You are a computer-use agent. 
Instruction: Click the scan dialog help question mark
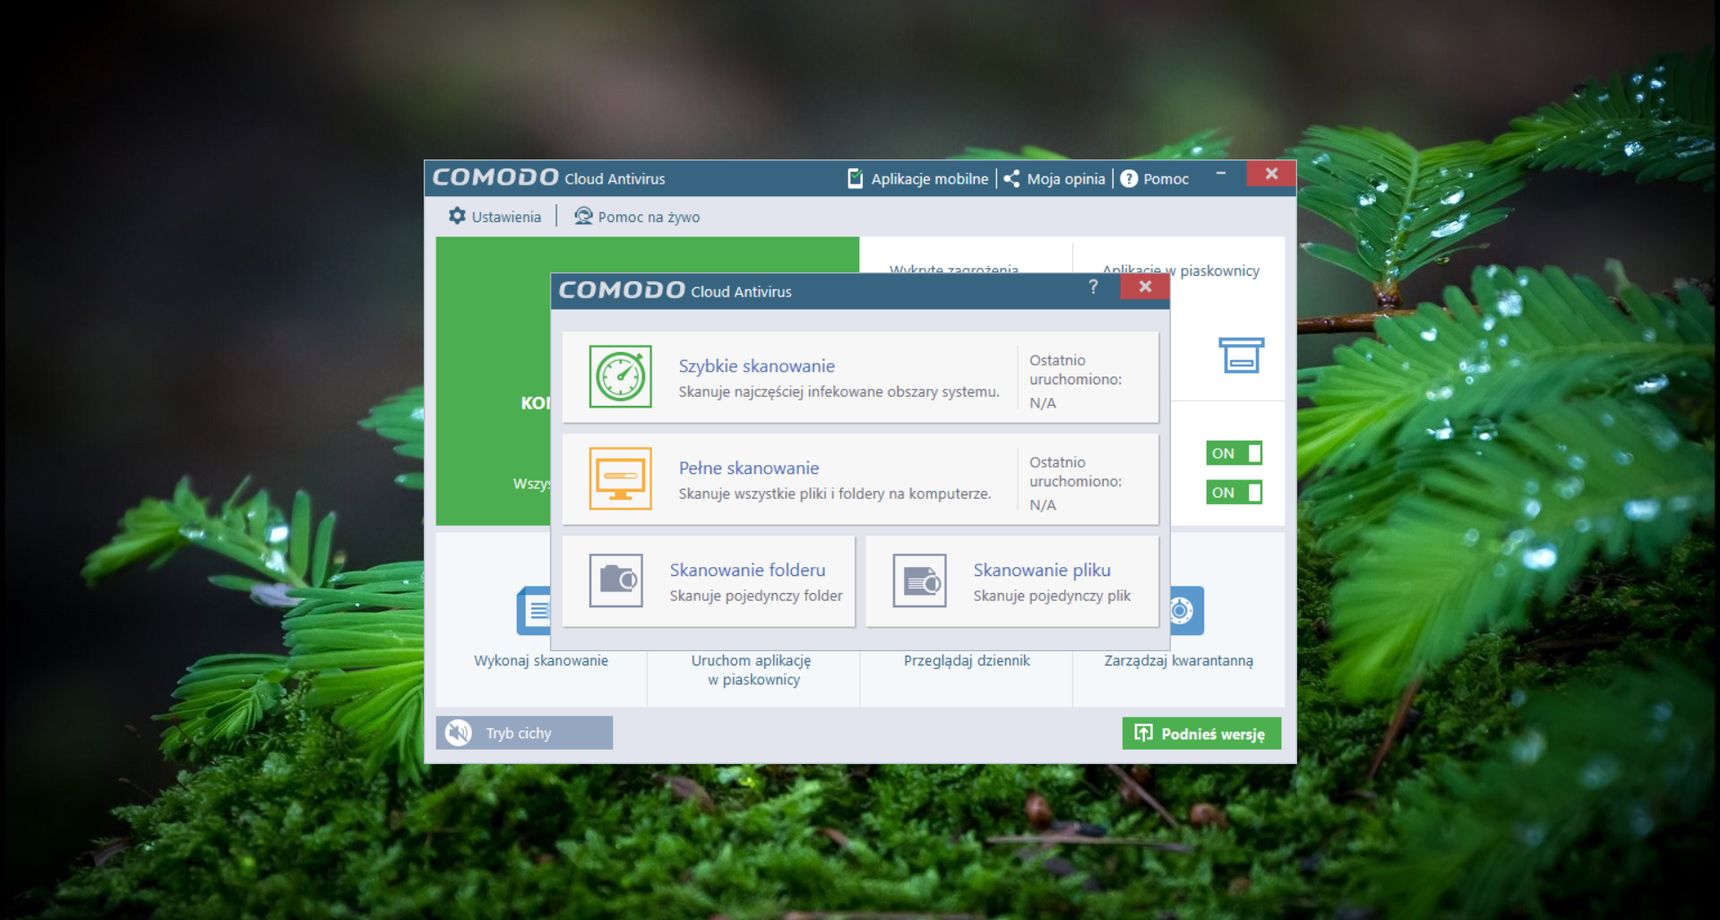1093,287
